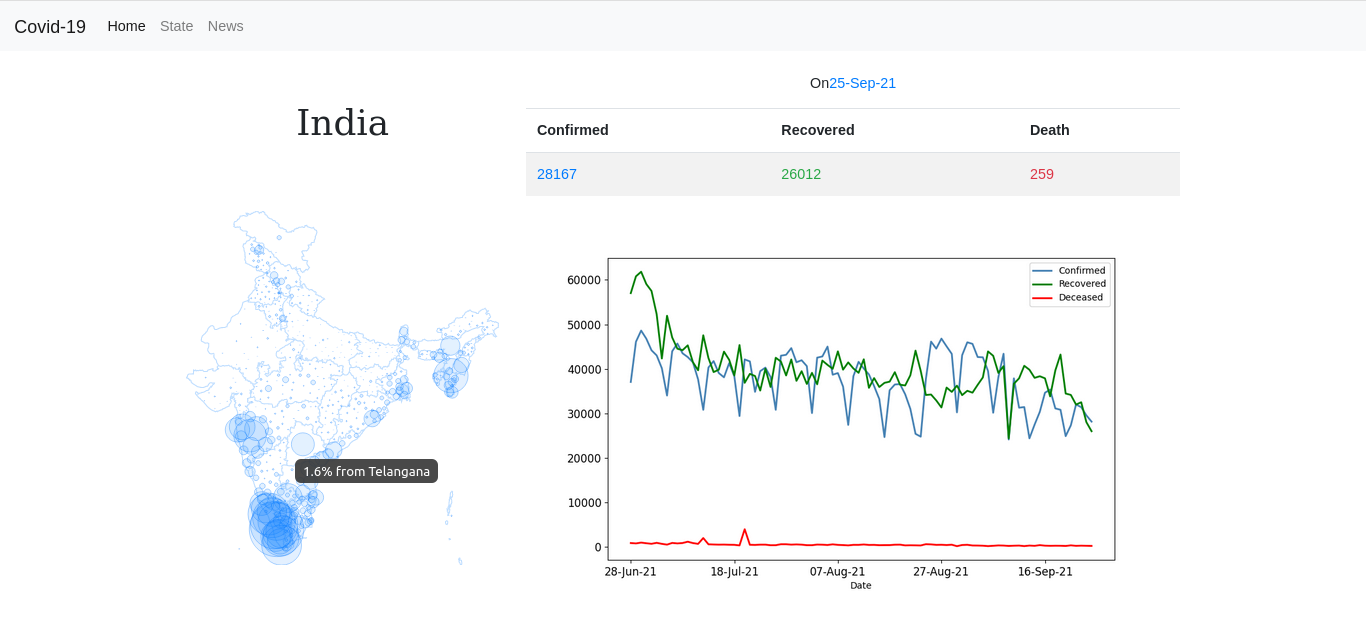Click the confirmed value 28167
Image resolution: width=1366 pixels, height=640 pixels.
pyautogui.click(x=557, y=174)
